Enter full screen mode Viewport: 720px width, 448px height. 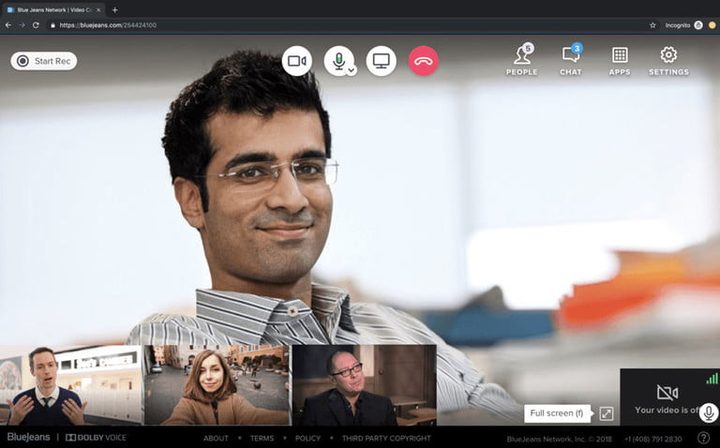[x=606, y=413]
